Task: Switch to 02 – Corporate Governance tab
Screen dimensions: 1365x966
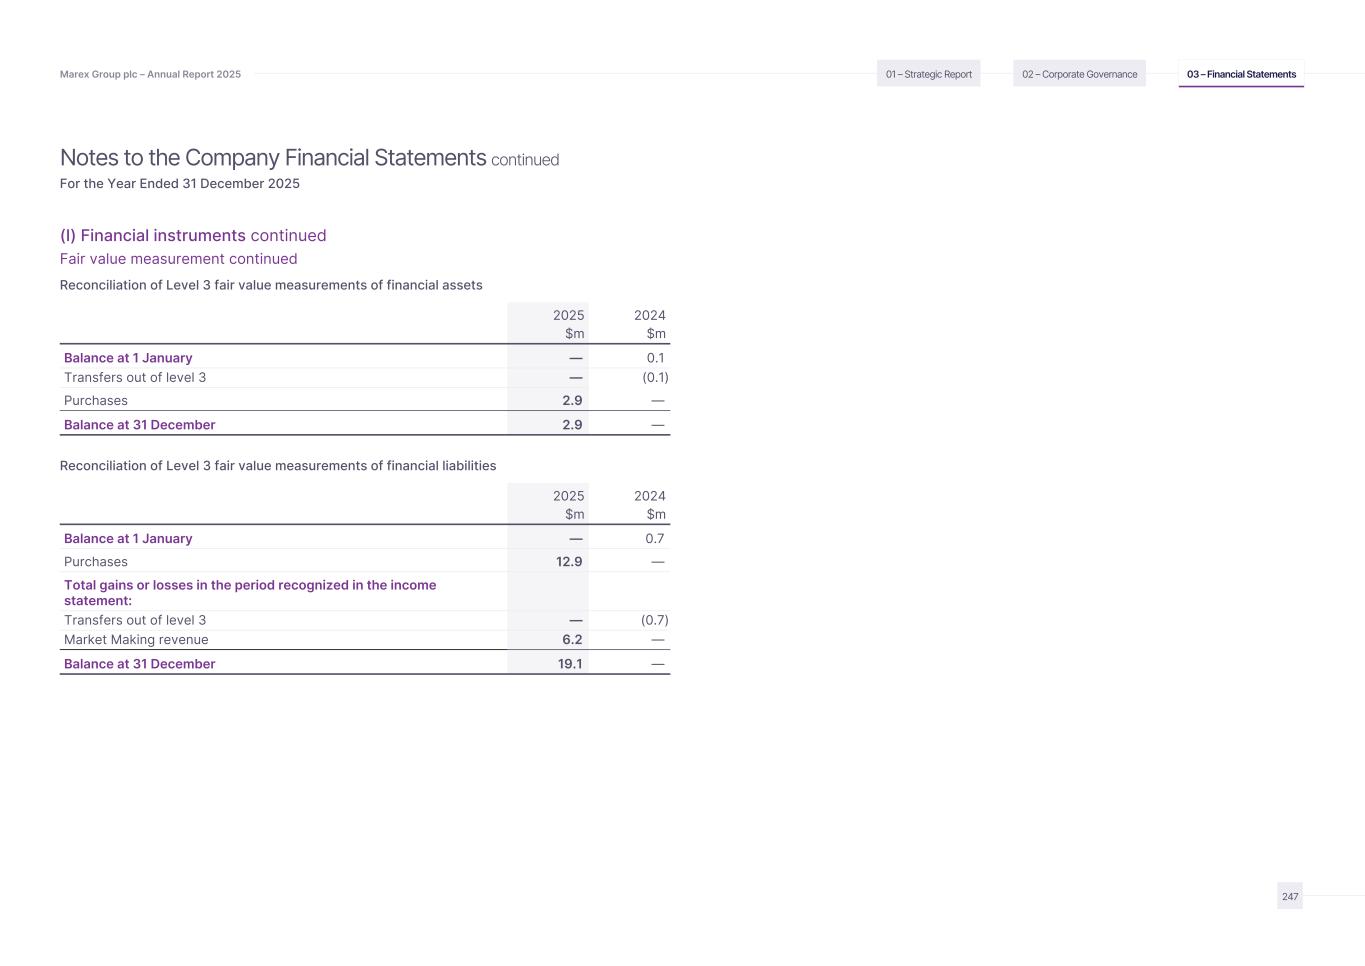Action: point(1079,74)
